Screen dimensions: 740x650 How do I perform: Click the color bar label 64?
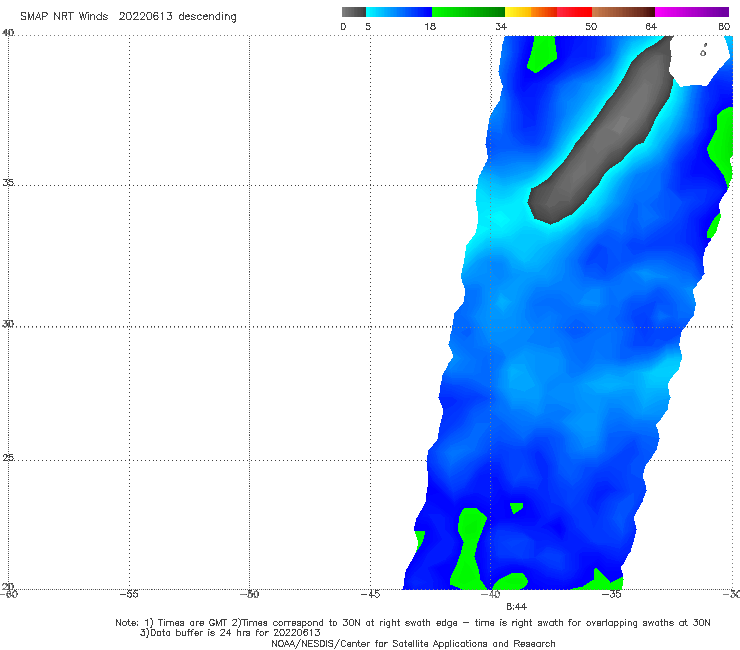651,27
